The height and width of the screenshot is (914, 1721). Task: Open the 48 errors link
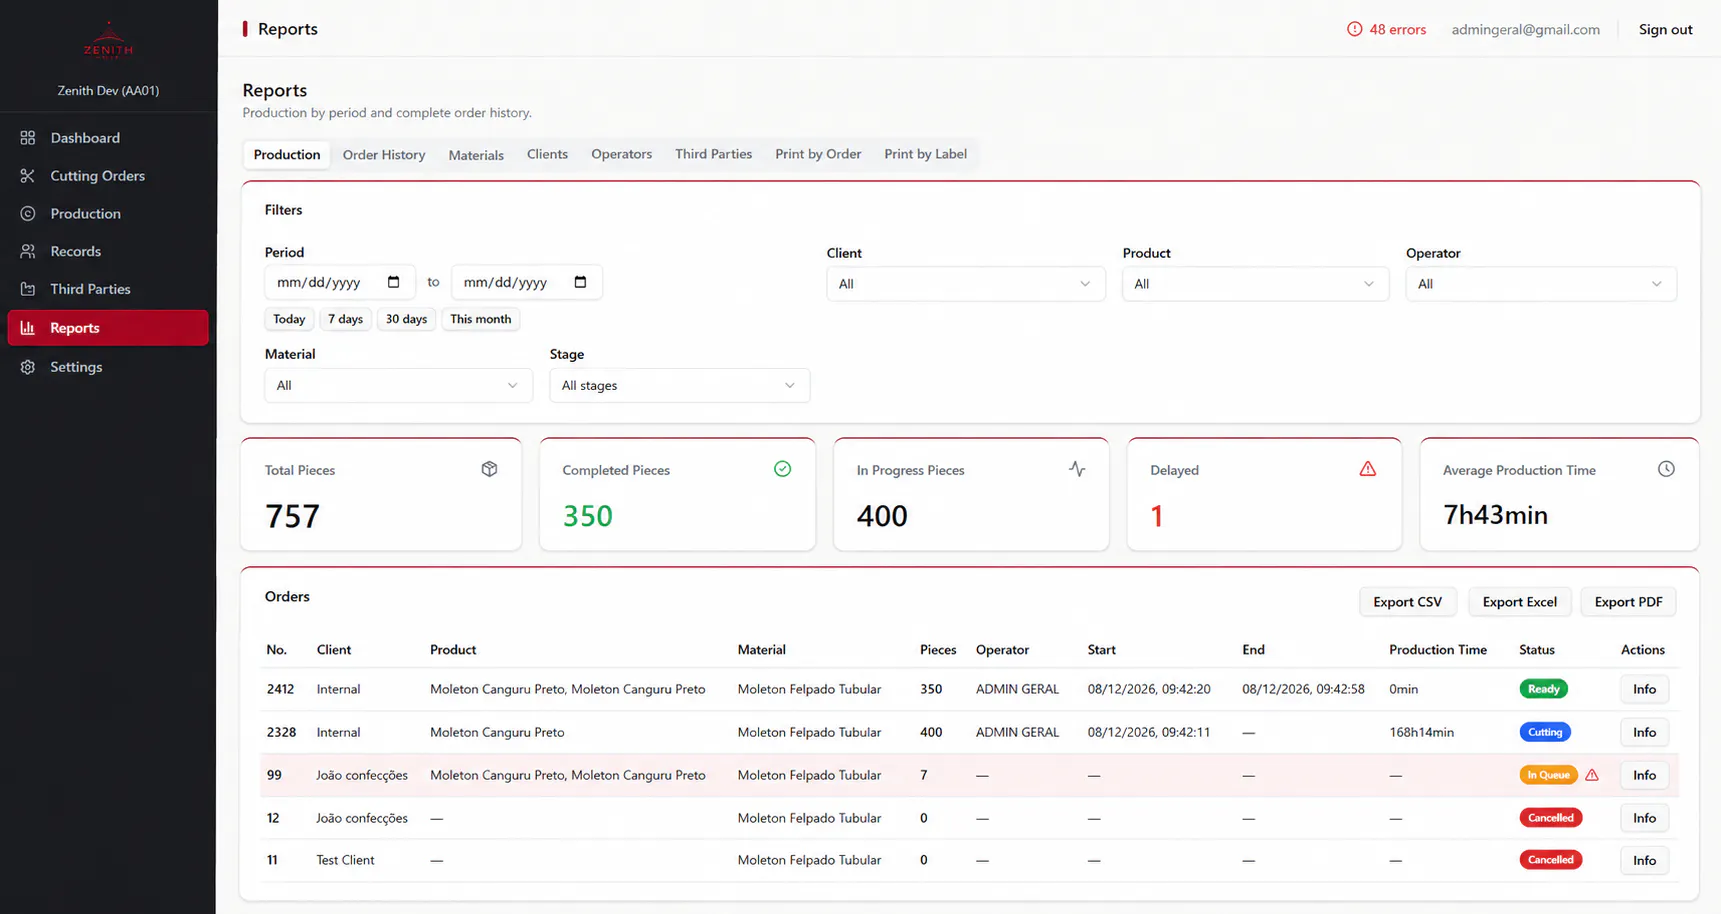coord(1387,29)
